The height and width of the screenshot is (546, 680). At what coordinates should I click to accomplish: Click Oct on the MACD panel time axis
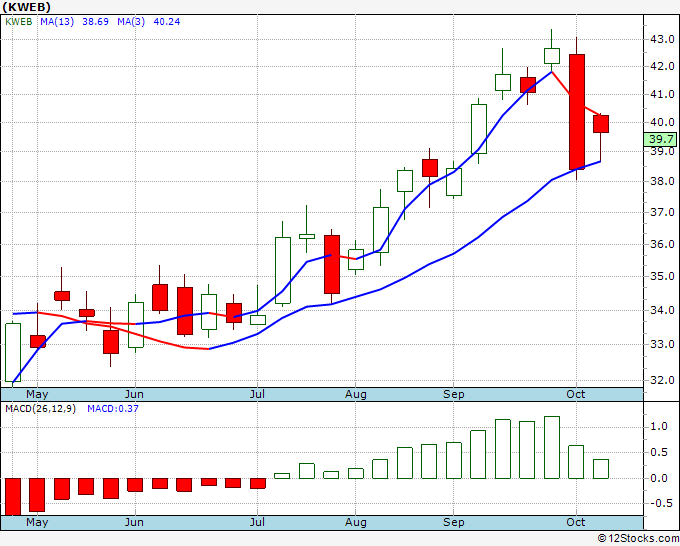(575, 522)
